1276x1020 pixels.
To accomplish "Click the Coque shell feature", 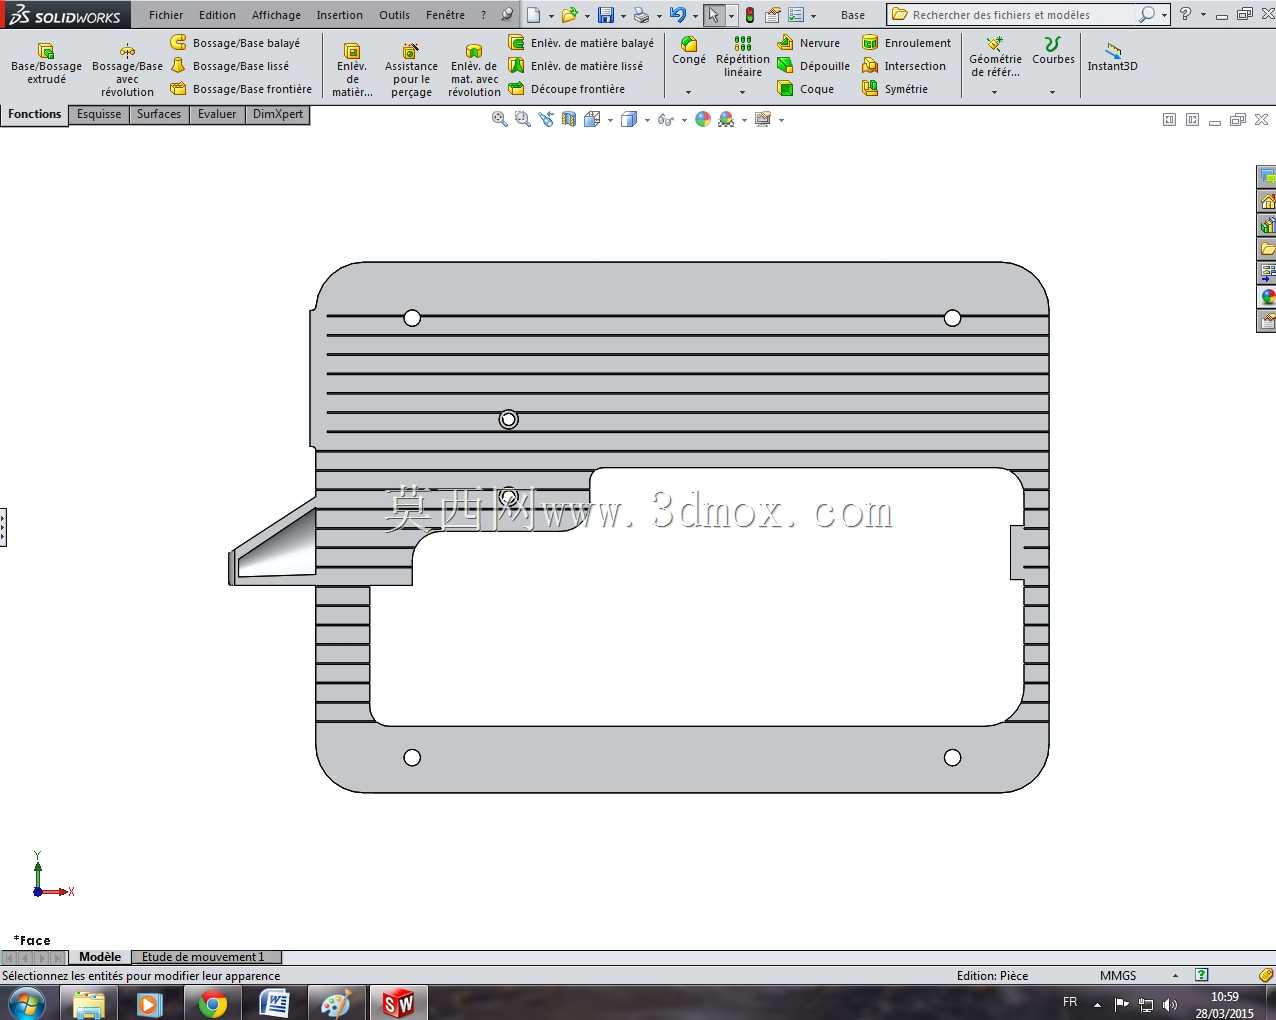I will pyautogui.click(x=805, y=89).
